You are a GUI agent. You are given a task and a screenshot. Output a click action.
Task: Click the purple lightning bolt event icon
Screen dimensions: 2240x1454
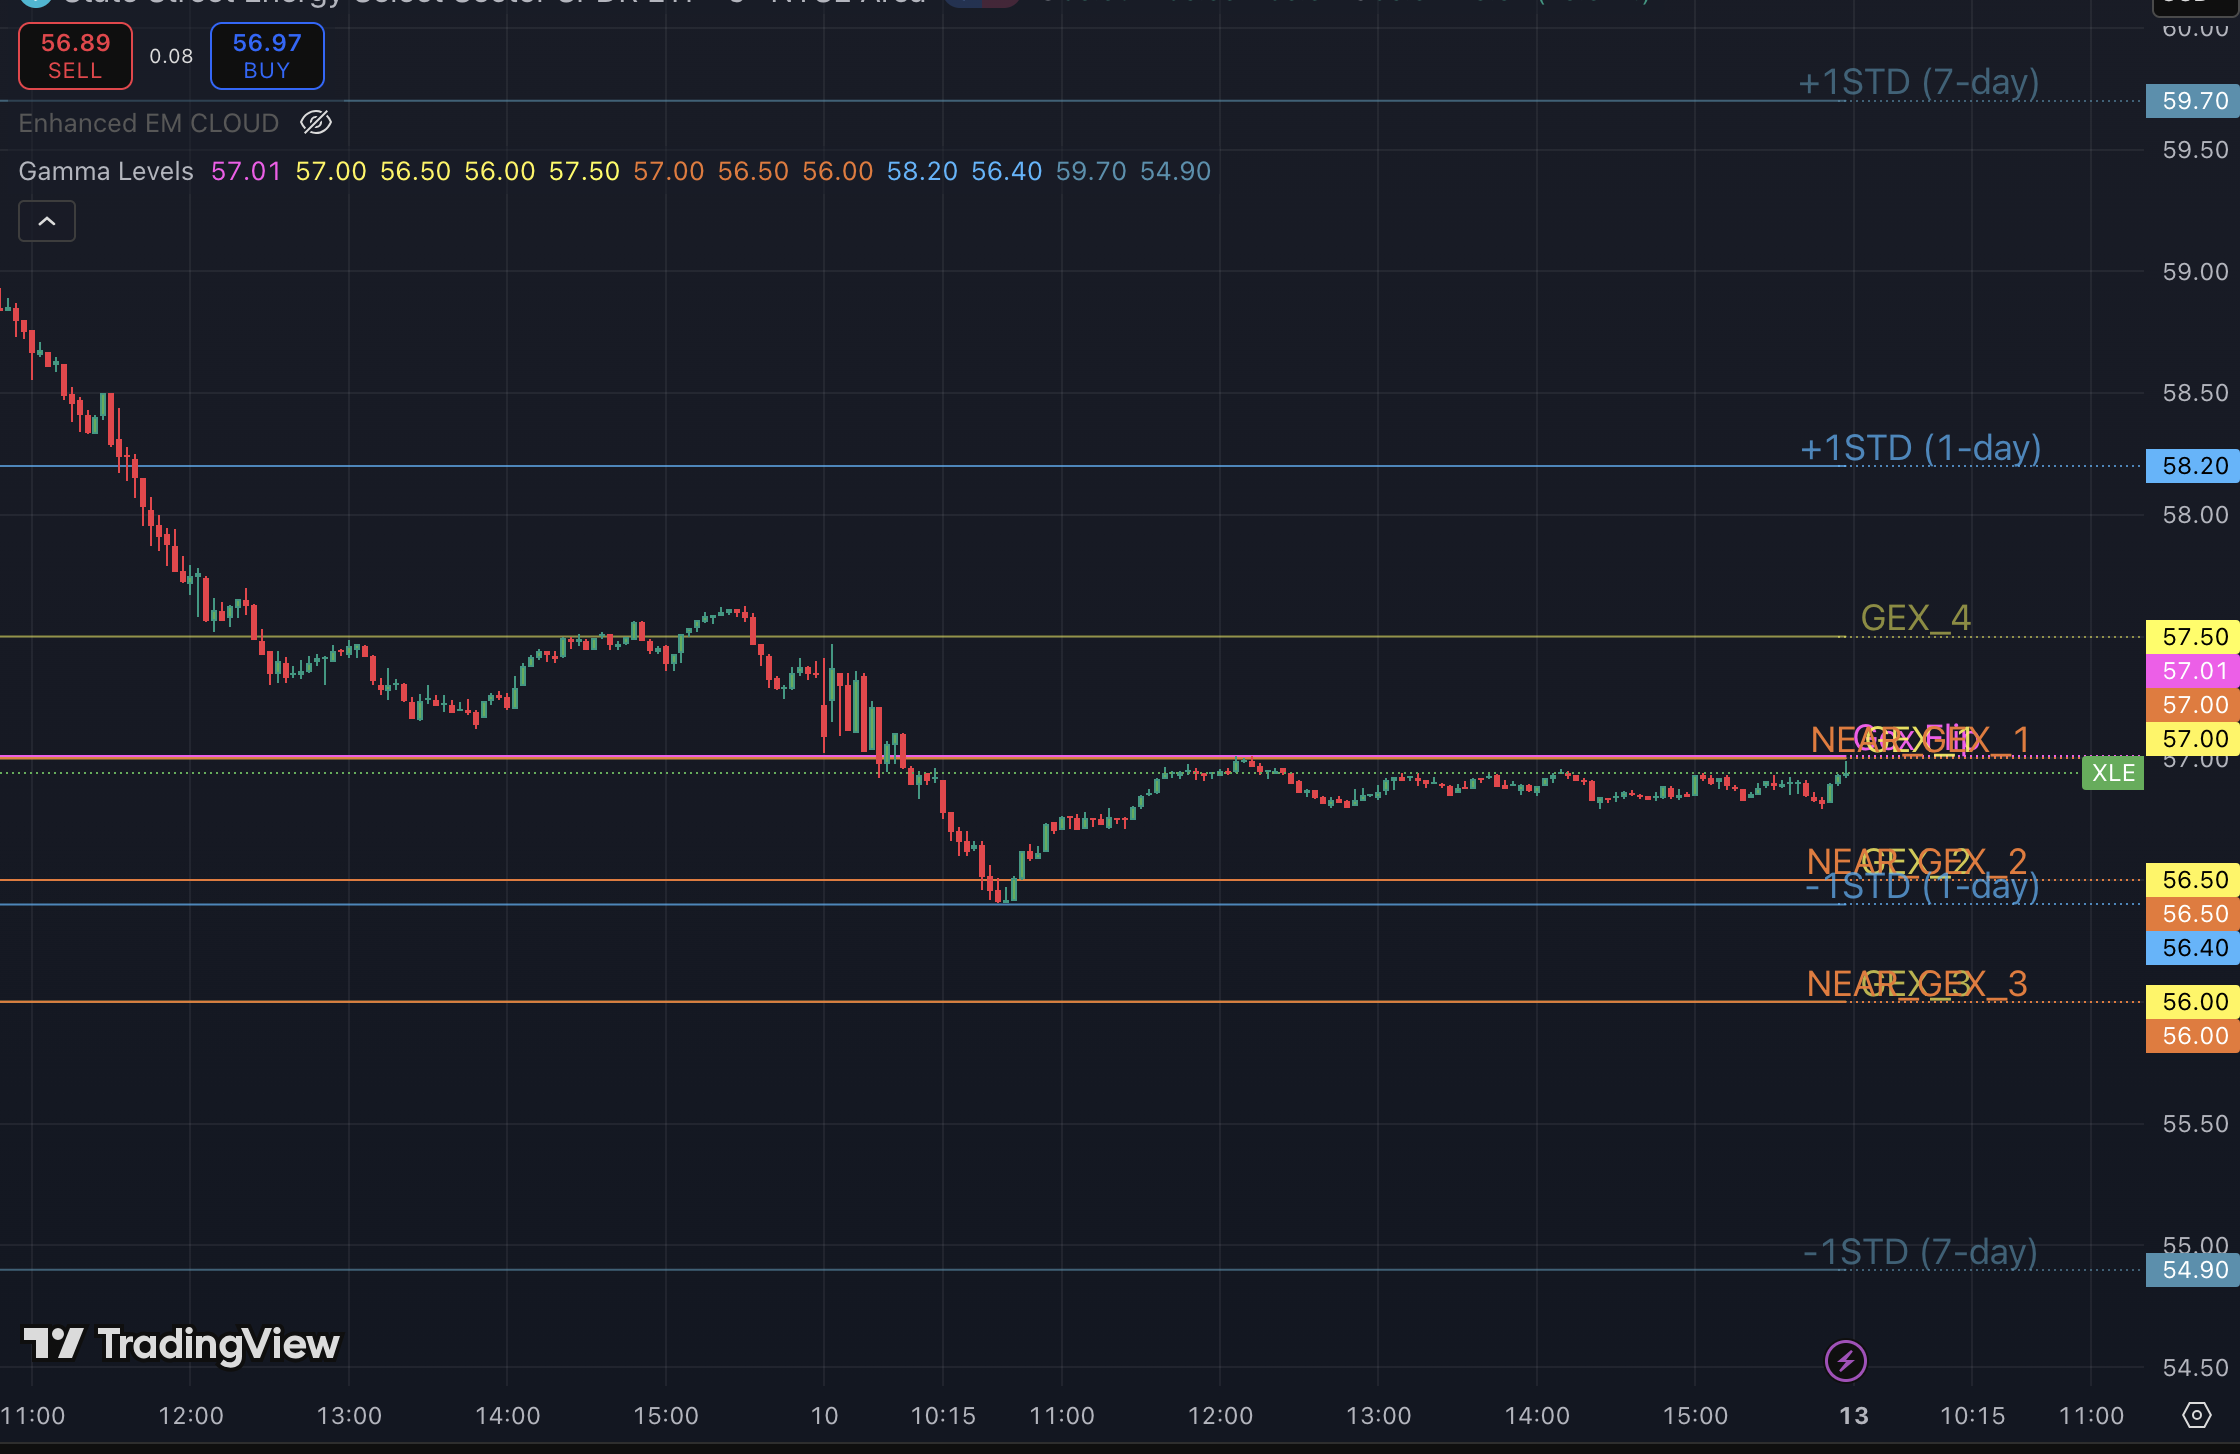[1845, 1361]
